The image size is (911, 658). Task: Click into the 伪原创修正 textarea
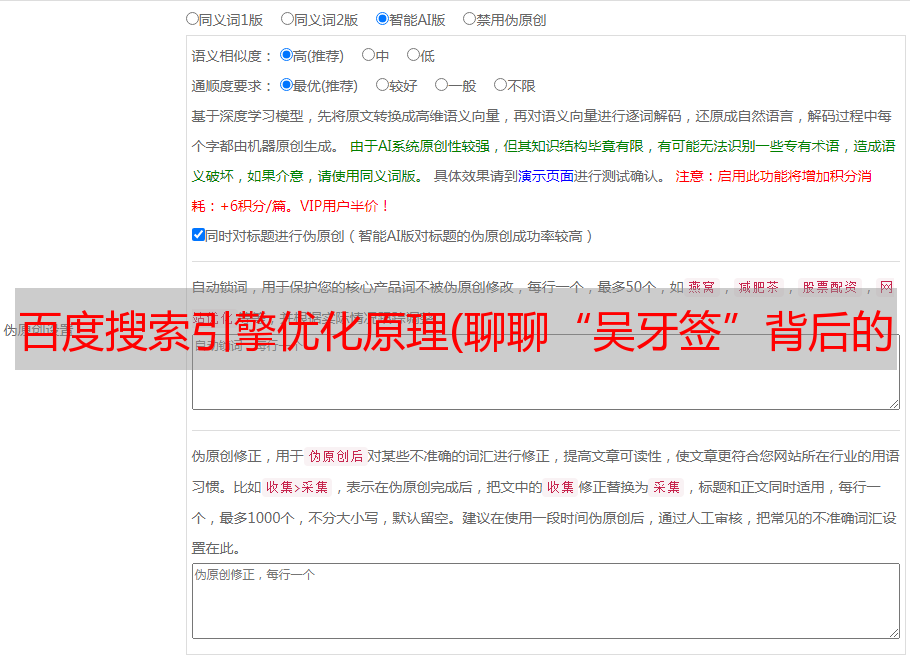(546, 601)
